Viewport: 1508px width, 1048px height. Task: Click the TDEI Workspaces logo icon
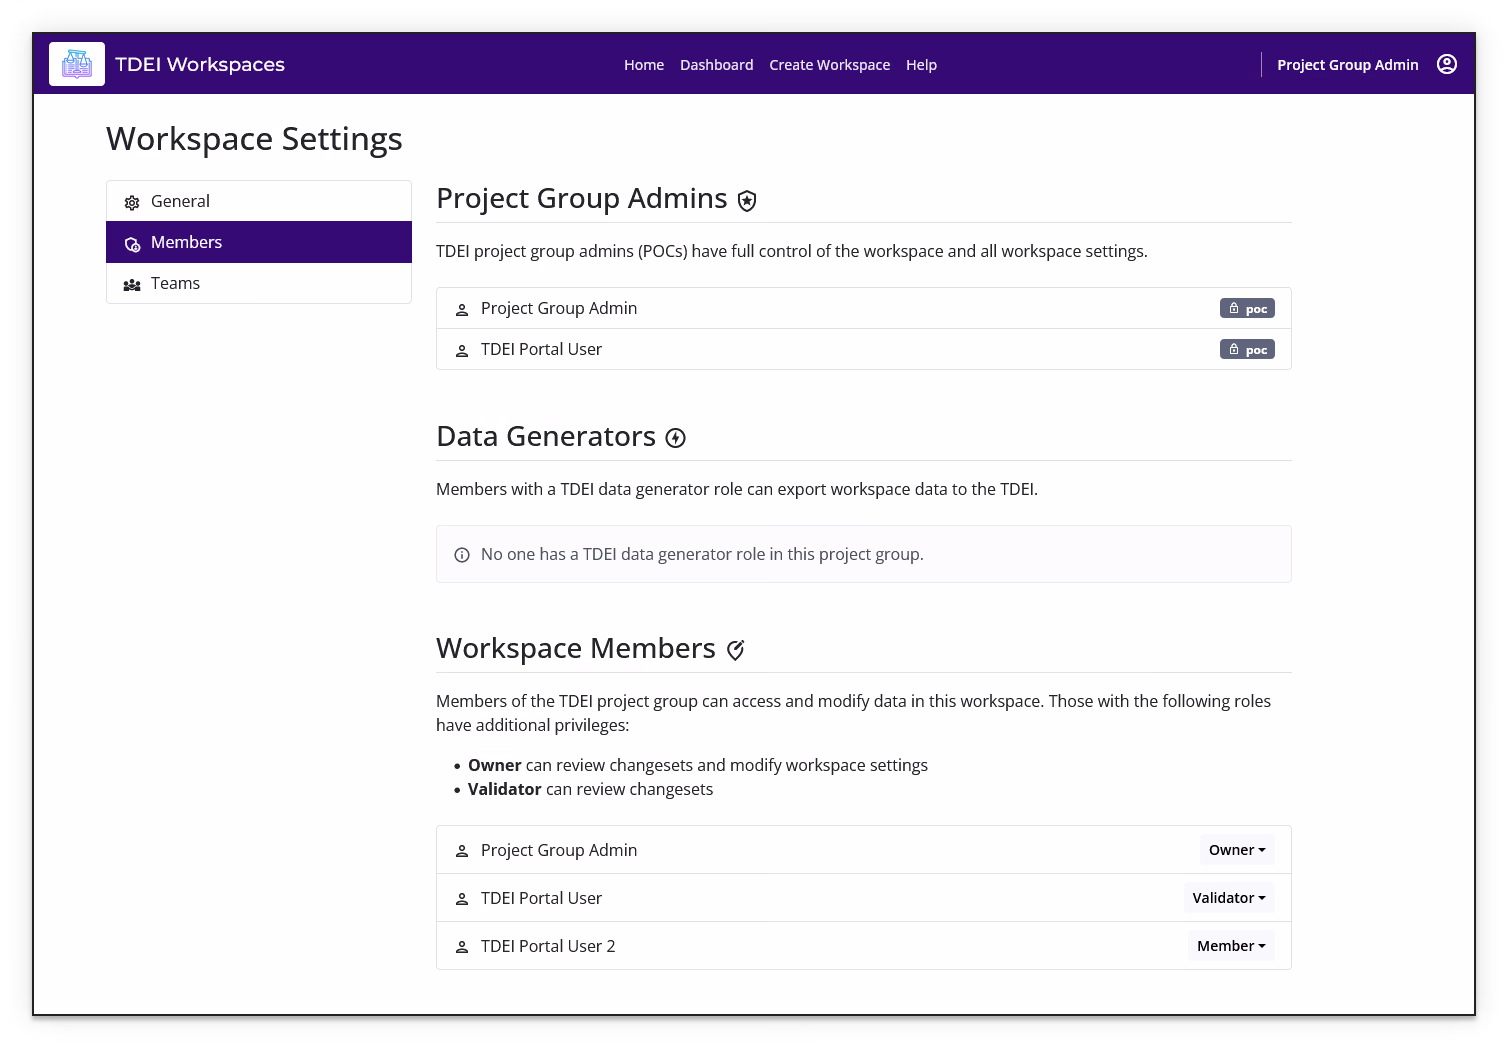click(77, 64)
